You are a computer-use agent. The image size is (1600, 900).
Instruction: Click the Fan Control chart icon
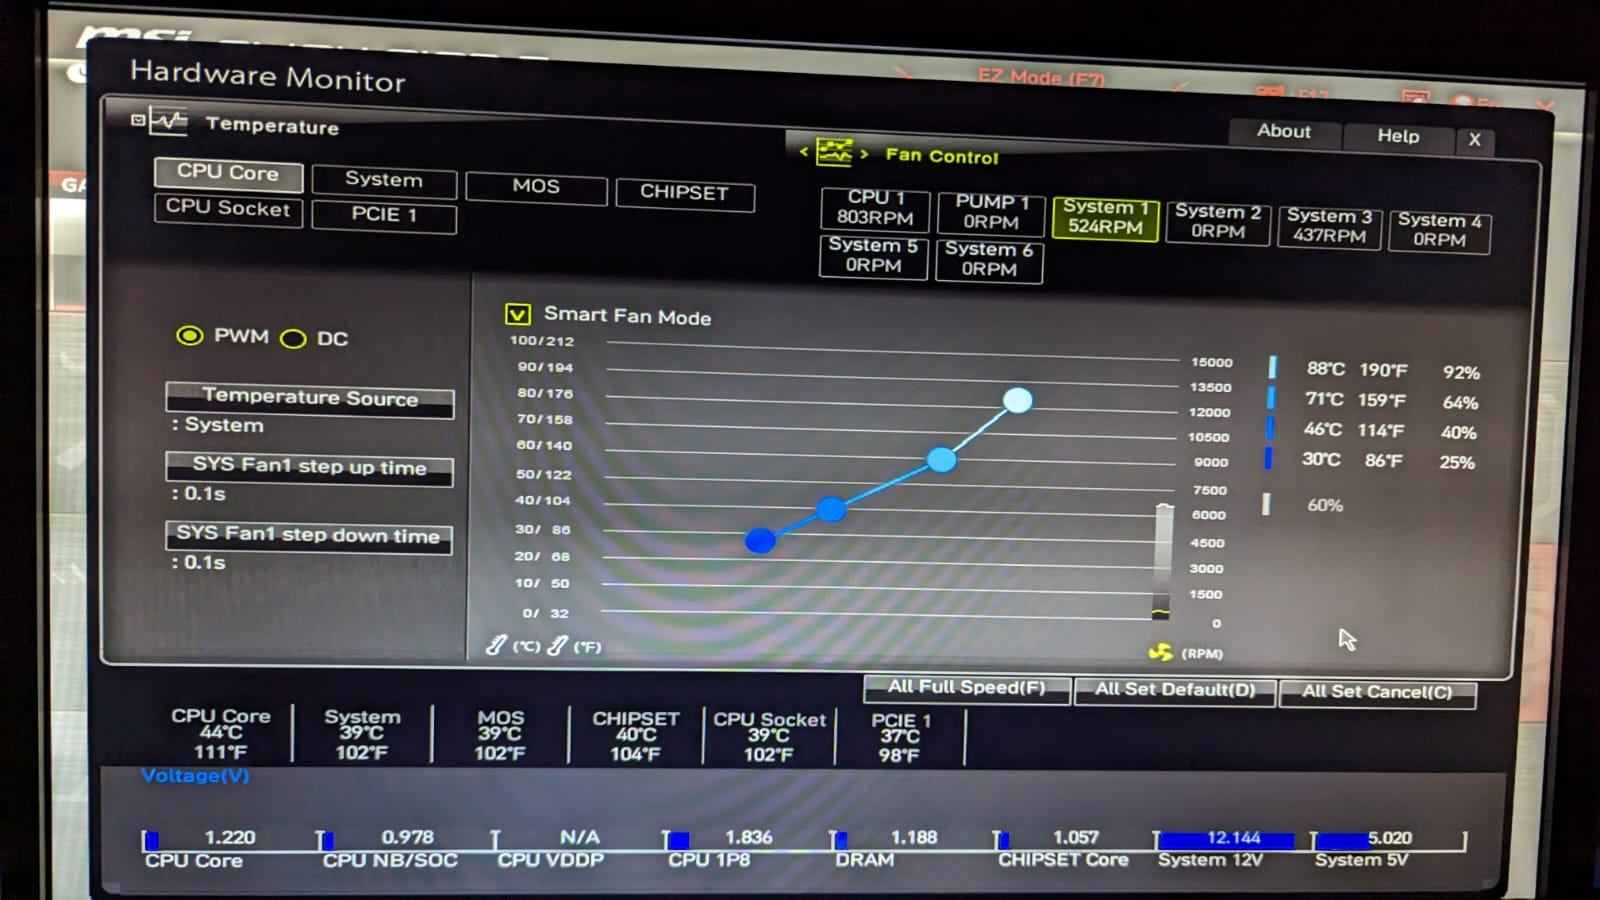pyautogui.click(x=834, y=152)
